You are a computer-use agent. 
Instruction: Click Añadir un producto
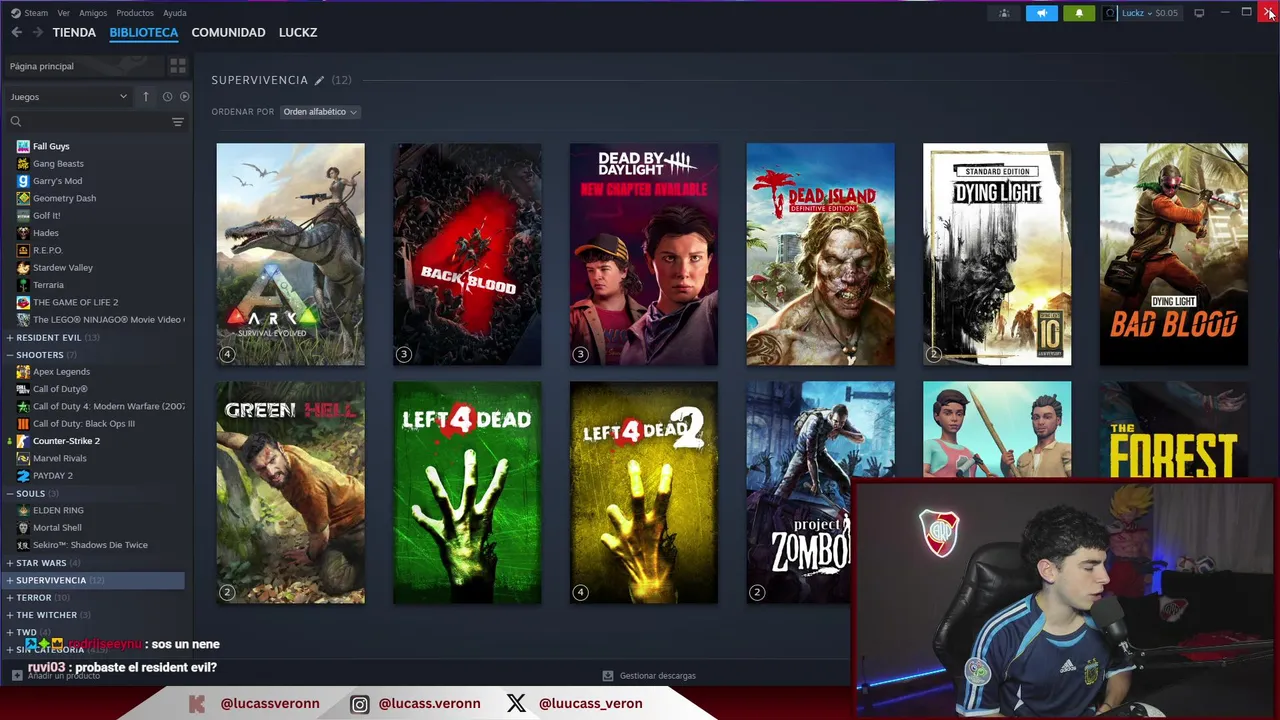pos(64,676)
